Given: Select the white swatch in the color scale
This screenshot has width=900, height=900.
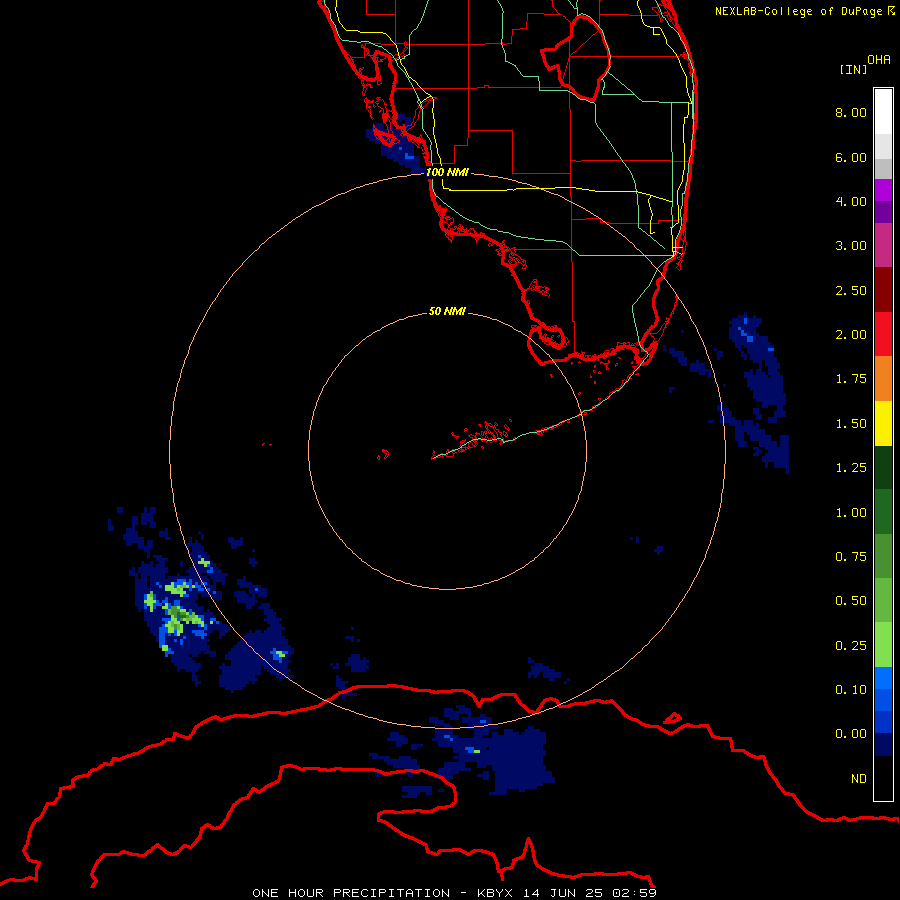Looking at the screenshot, I should (x=883, y=112).
